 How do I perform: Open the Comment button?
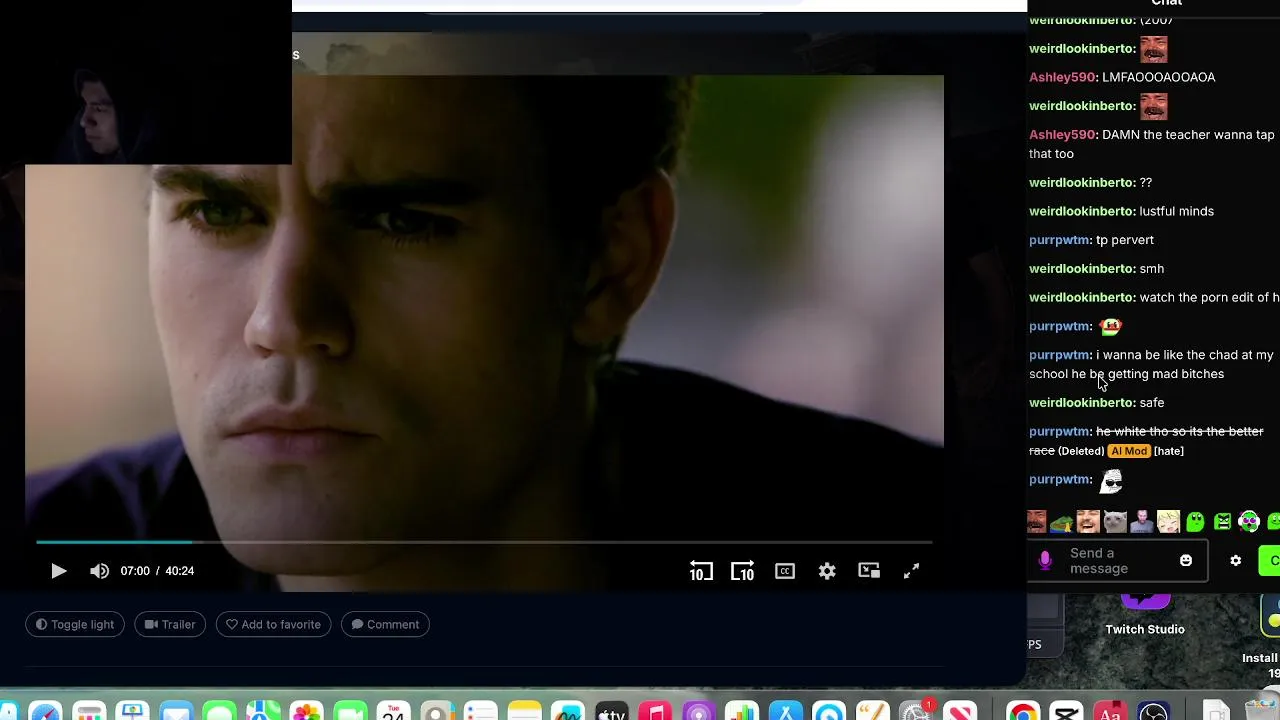click(x=385, y=624)
